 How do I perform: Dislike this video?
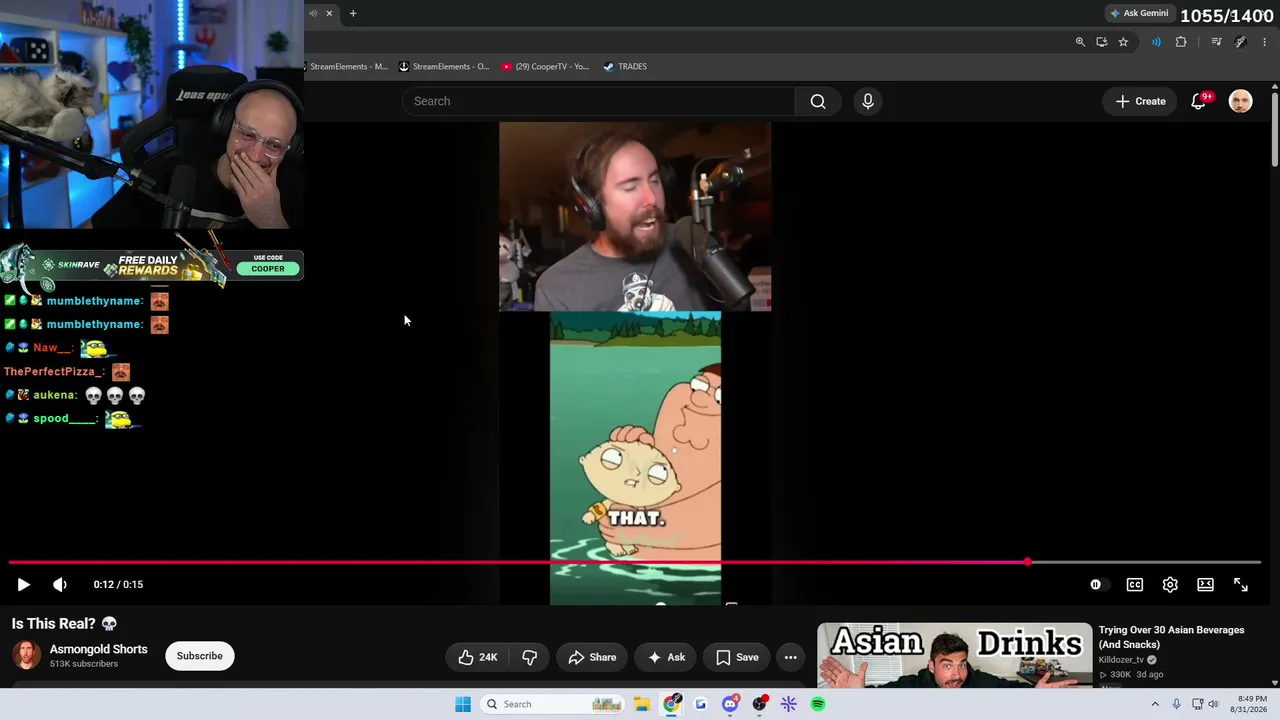pos(529,657)
